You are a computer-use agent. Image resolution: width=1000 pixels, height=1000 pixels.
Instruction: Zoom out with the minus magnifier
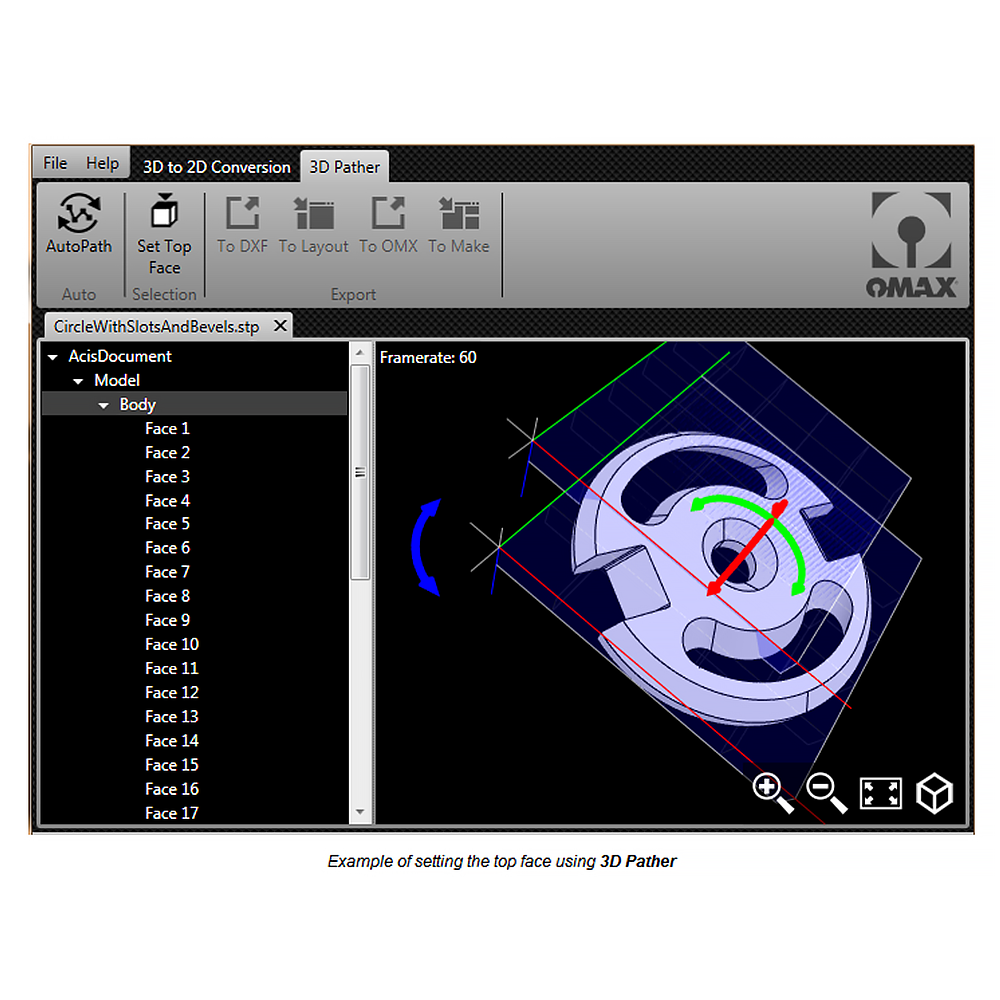pos(826,792)
